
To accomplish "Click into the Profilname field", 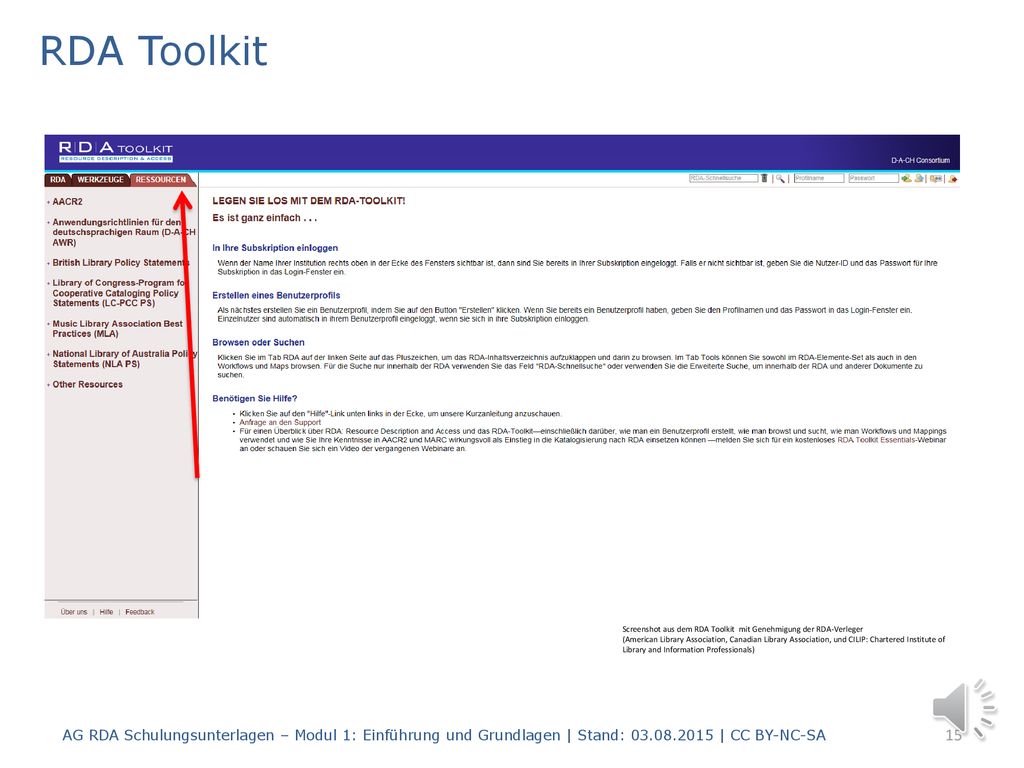I will 819,178.
